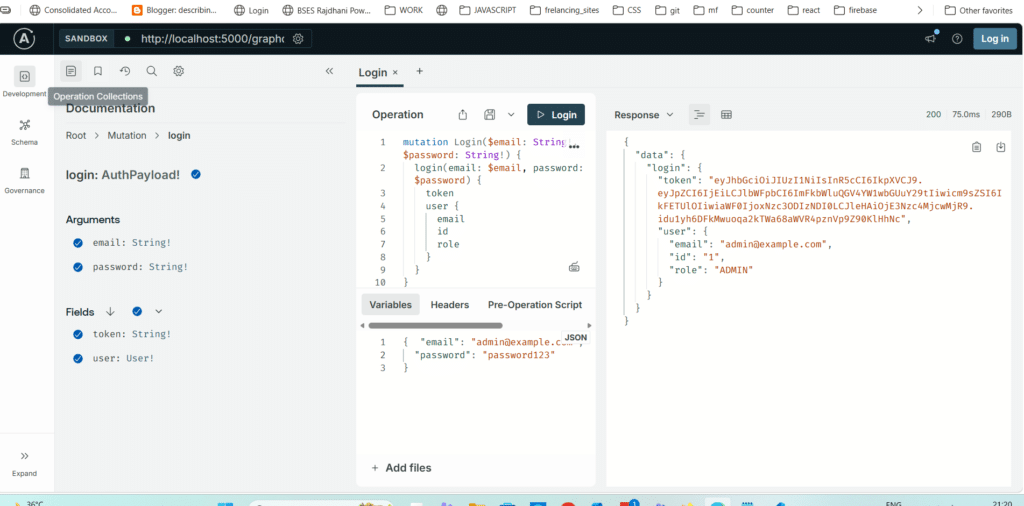Click the User! type link
The image size is (1024, 506).
tap(138, 358)
